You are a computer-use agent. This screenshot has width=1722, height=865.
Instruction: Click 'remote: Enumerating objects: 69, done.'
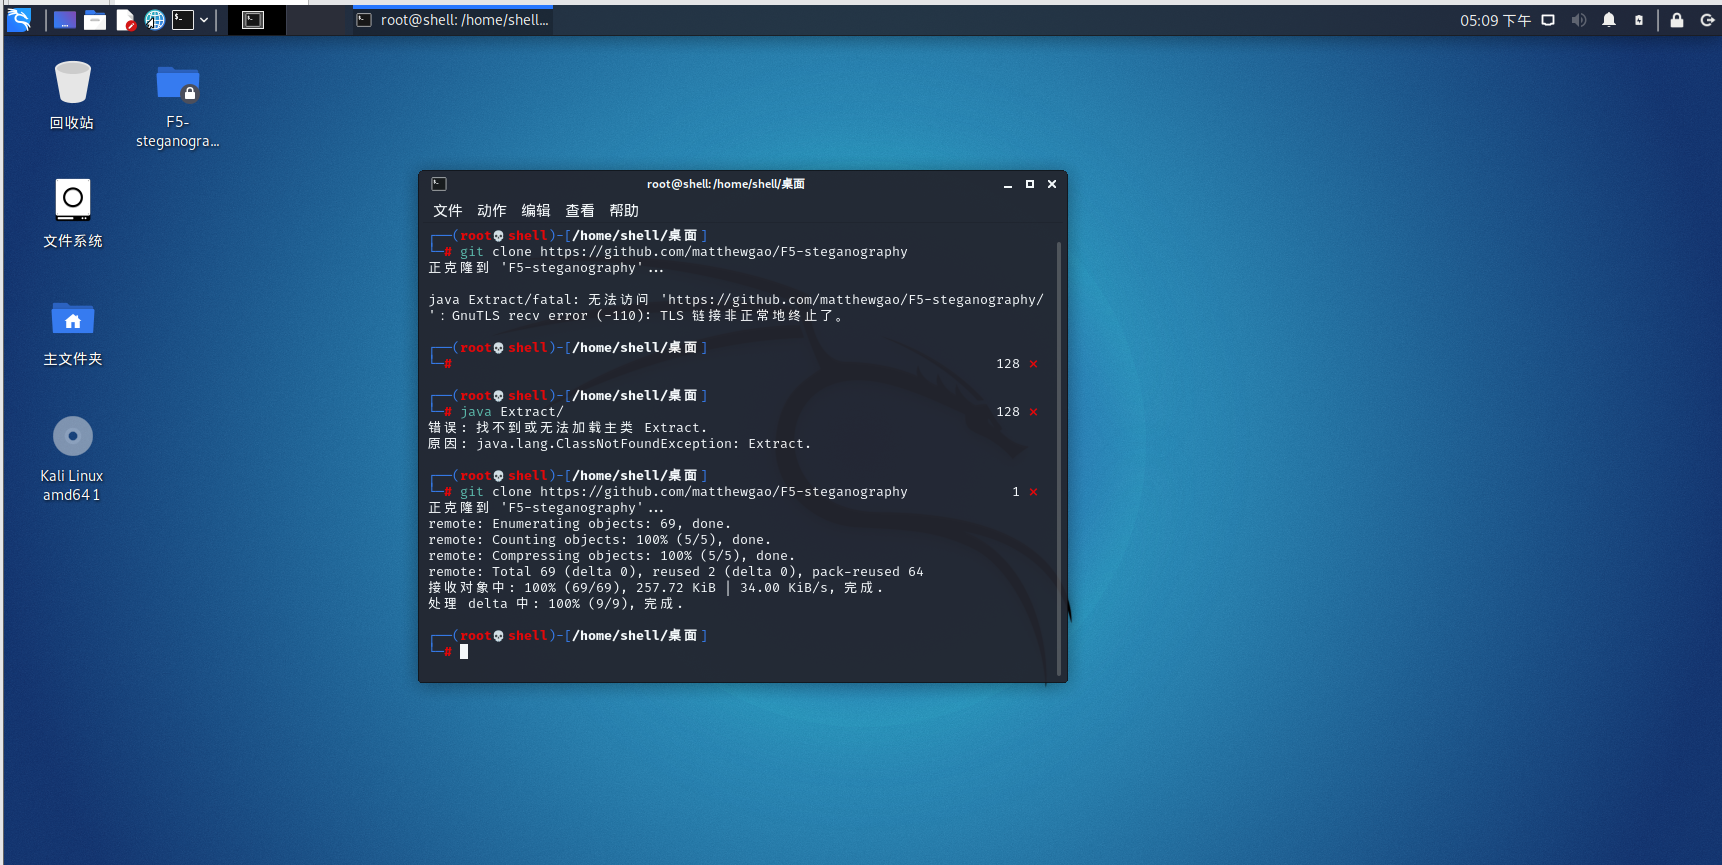580,524
